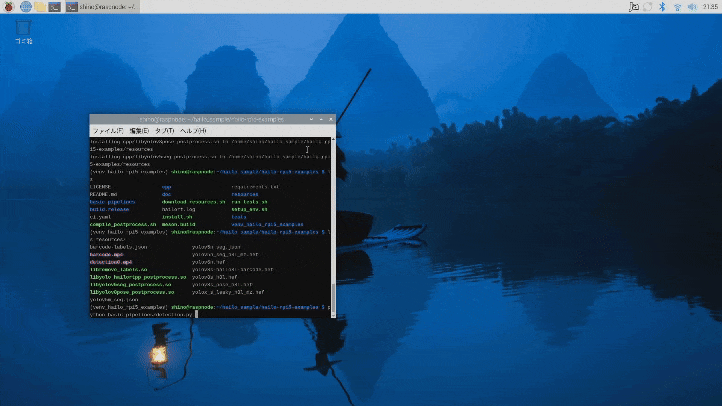Open the trash (ゴミ箱) desktop icon

[23, 32]
